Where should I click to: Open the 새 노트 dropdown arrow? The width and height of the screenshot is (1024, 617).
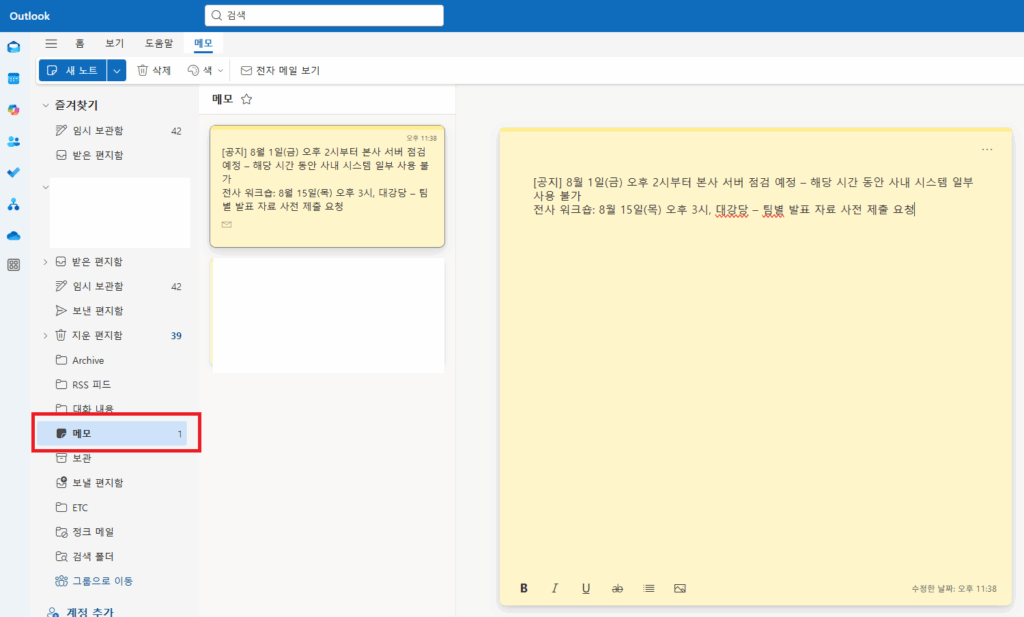115,70
